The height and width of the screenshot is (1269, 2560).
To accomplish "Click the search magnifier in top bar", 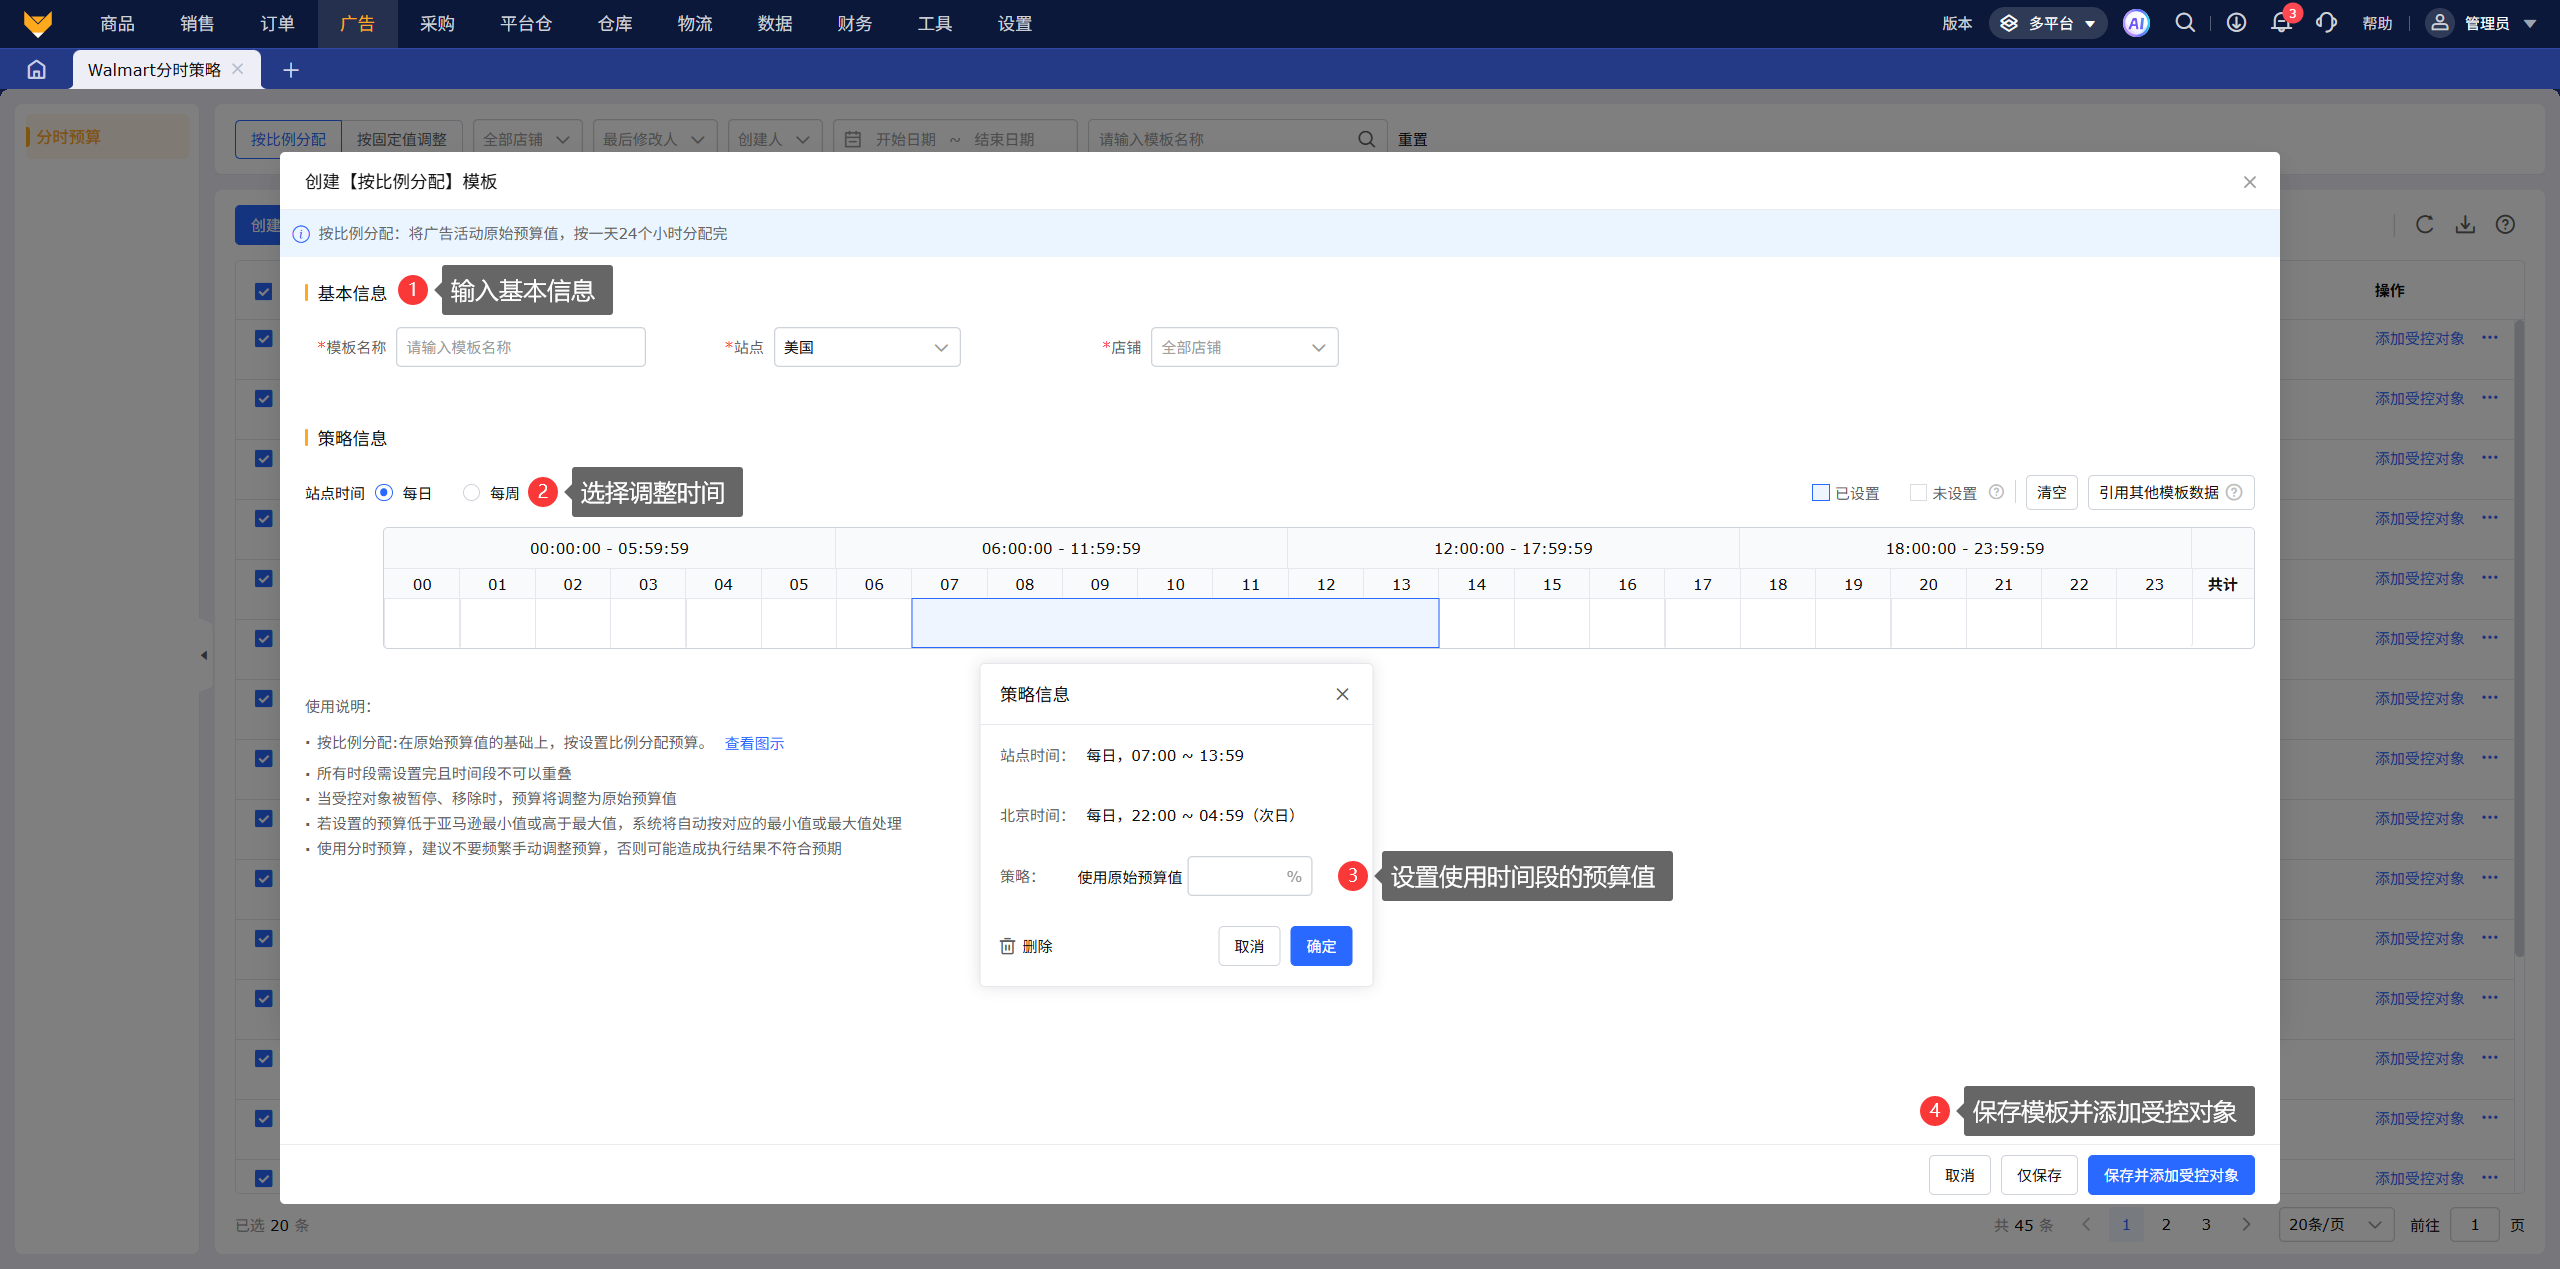I will (x=2185, y=23).
